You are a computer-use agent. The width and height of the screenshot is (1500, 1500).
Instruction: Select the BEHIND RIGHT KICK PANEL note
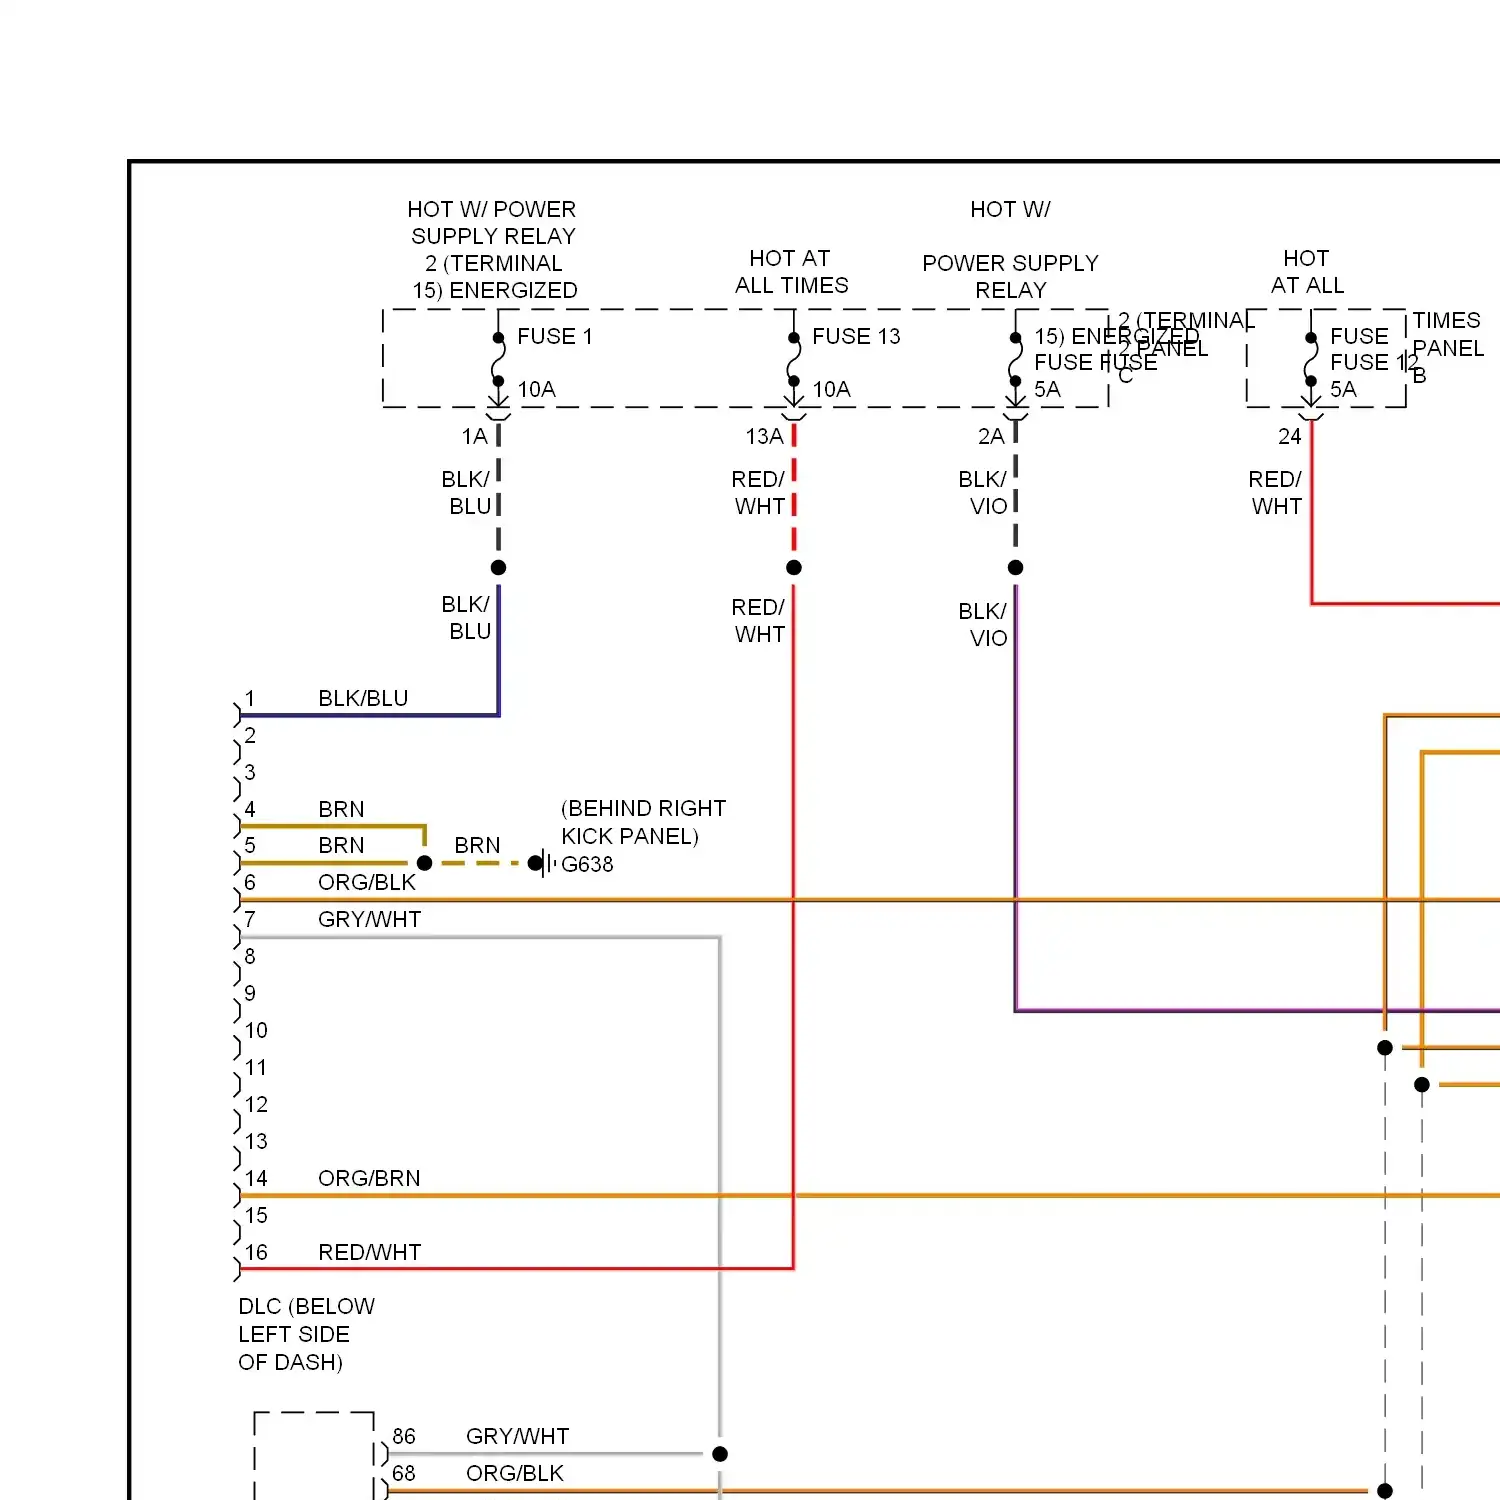[x=644, y=822]
